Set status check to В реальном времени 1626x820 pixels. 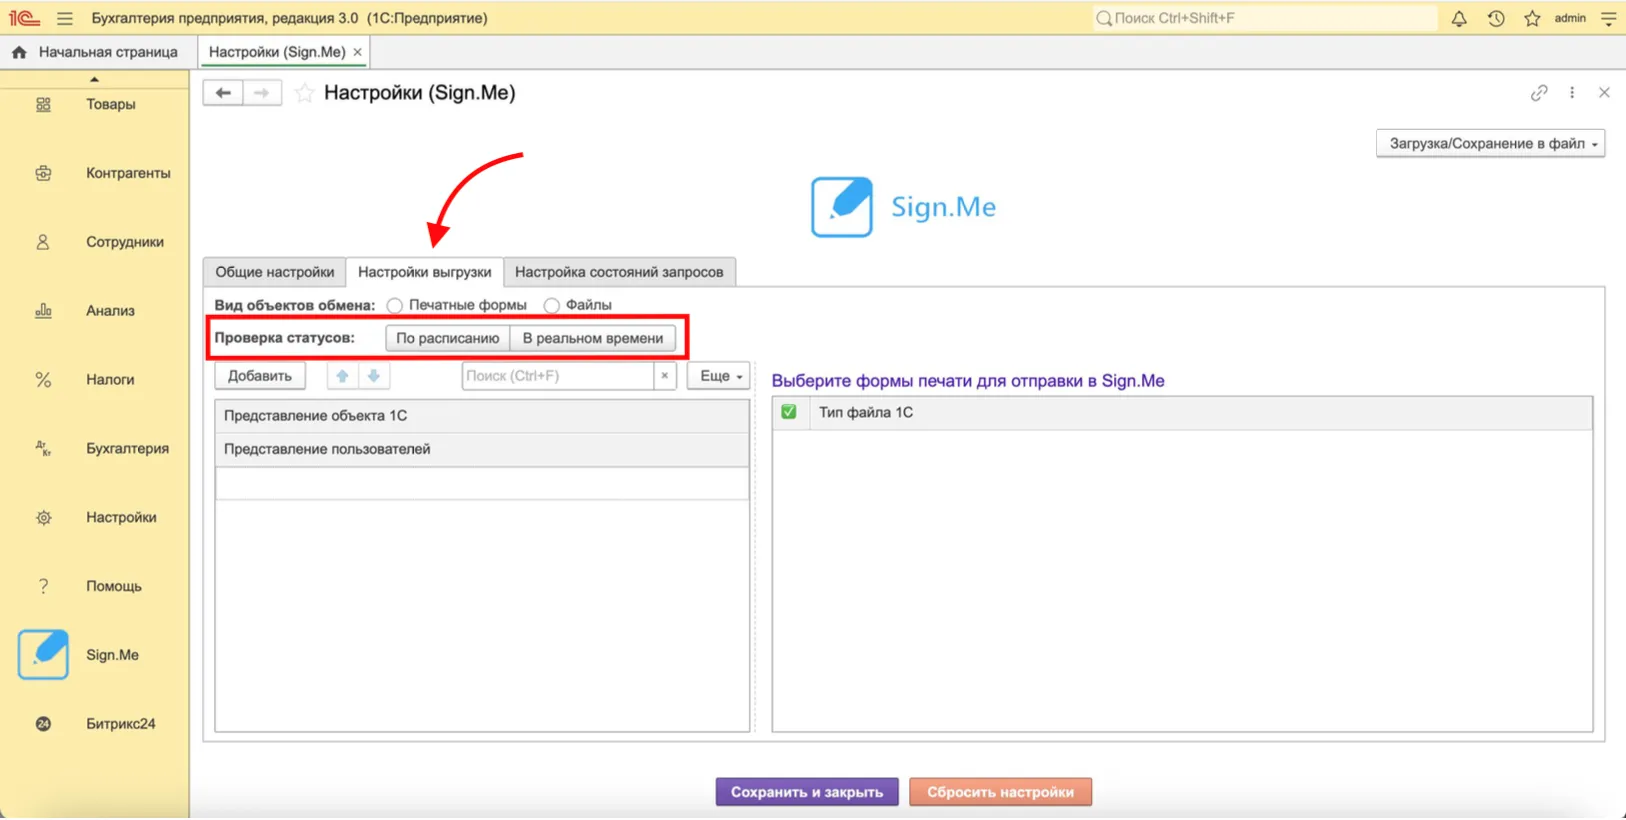[x=593, y=338]
